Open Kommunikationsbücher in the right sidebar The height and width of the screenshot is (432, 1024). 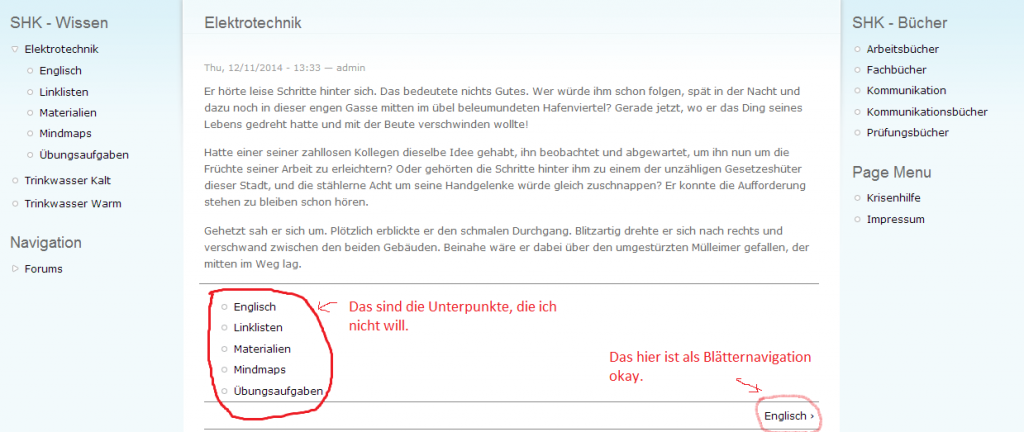coord(927,112)
